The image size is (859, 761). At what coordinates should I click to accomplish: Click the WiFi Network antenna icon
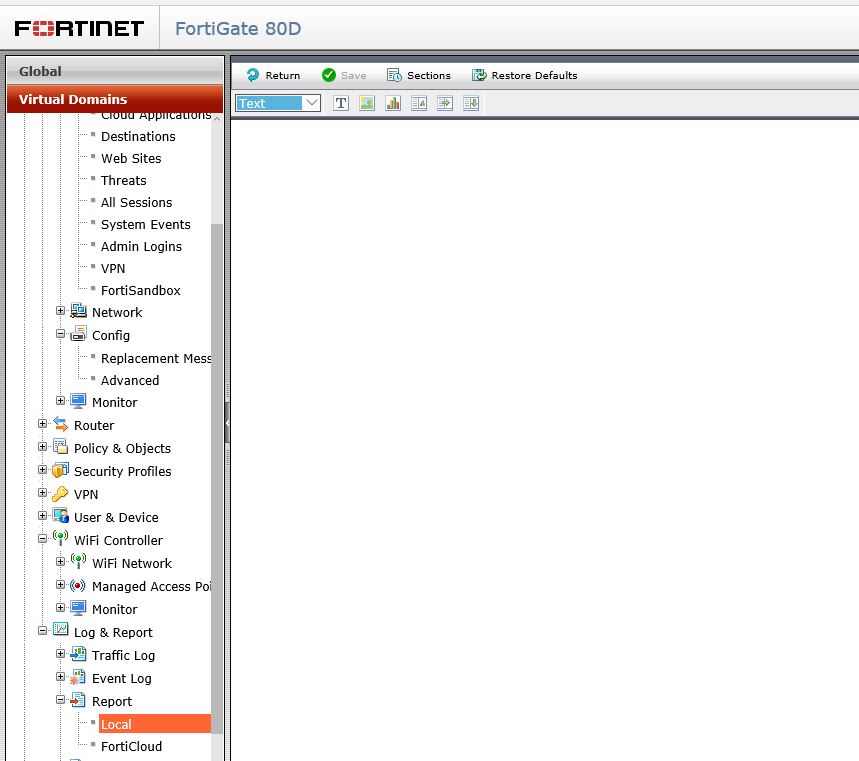[78, 561]
